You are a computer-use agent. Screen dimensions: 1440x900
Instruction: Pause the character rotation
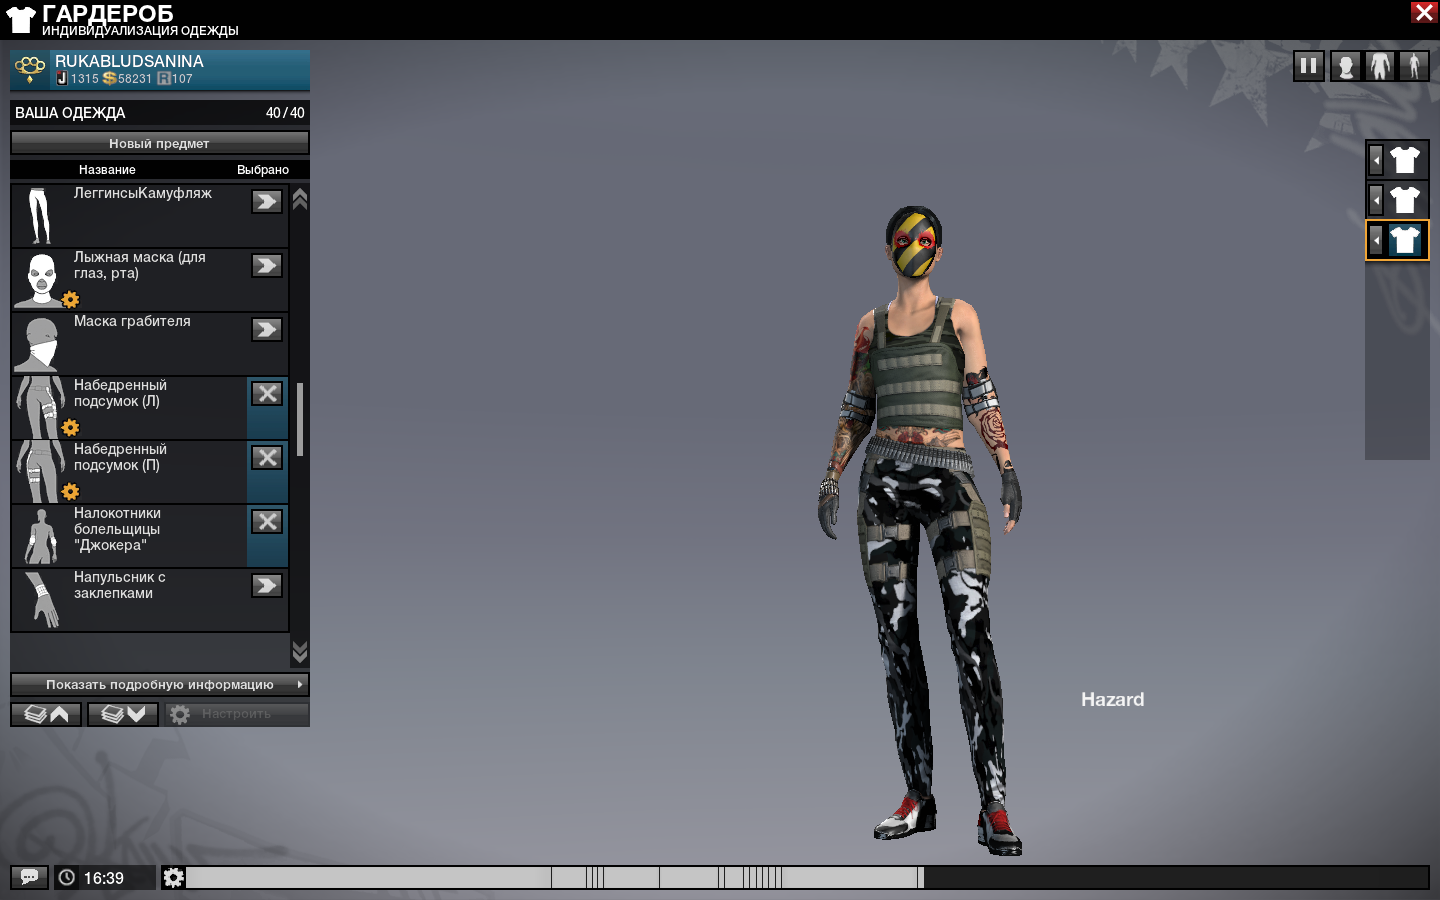[x=1308, y=66]
